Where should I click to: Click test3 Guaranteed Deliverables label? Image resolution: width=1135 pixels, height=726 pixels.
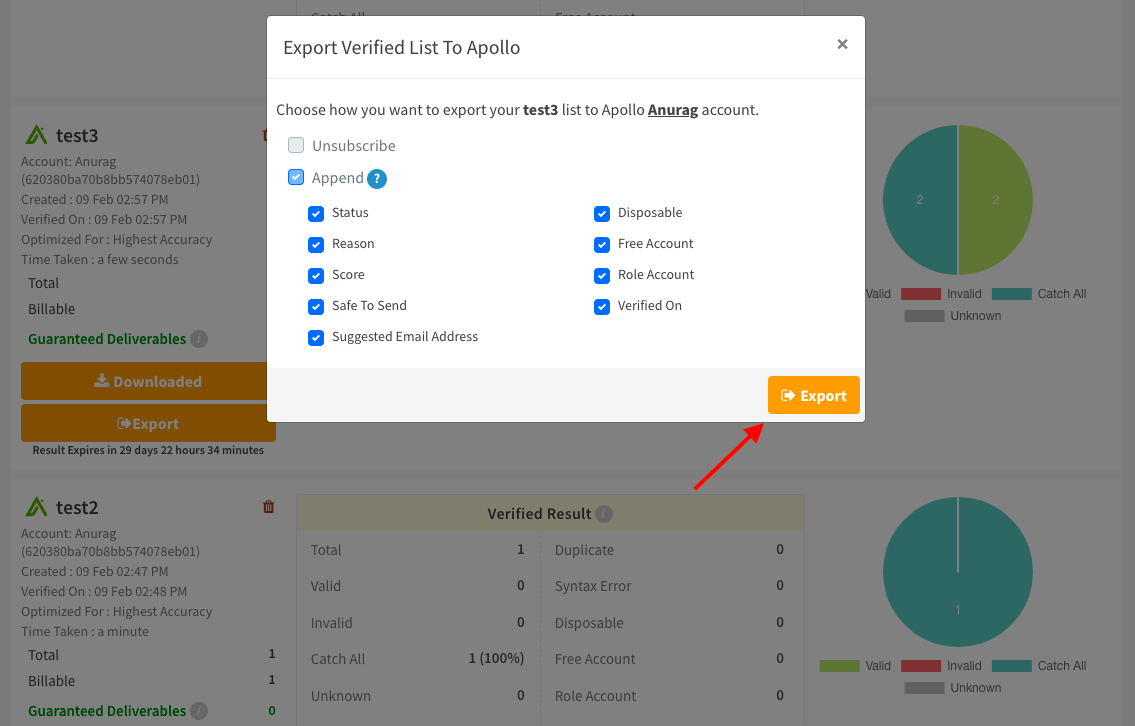tap(107, 339)
